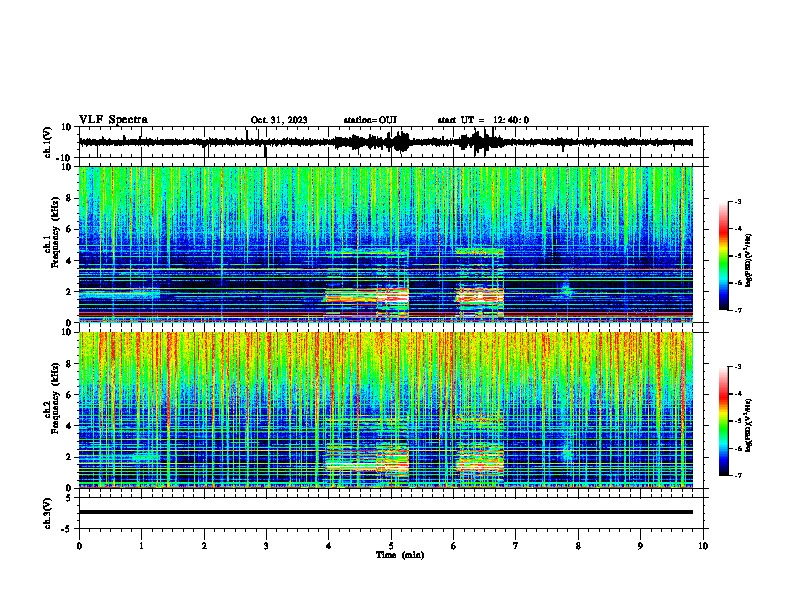The width and height of the screenshot is (792, 612).
Task: Click the time axis tick label "8"
Action: tap(578, 546)
